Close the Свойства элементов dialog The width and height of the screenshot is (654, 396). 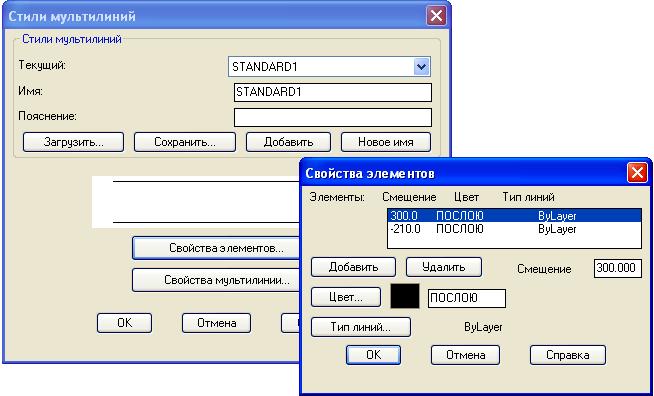tap(637, 173)
